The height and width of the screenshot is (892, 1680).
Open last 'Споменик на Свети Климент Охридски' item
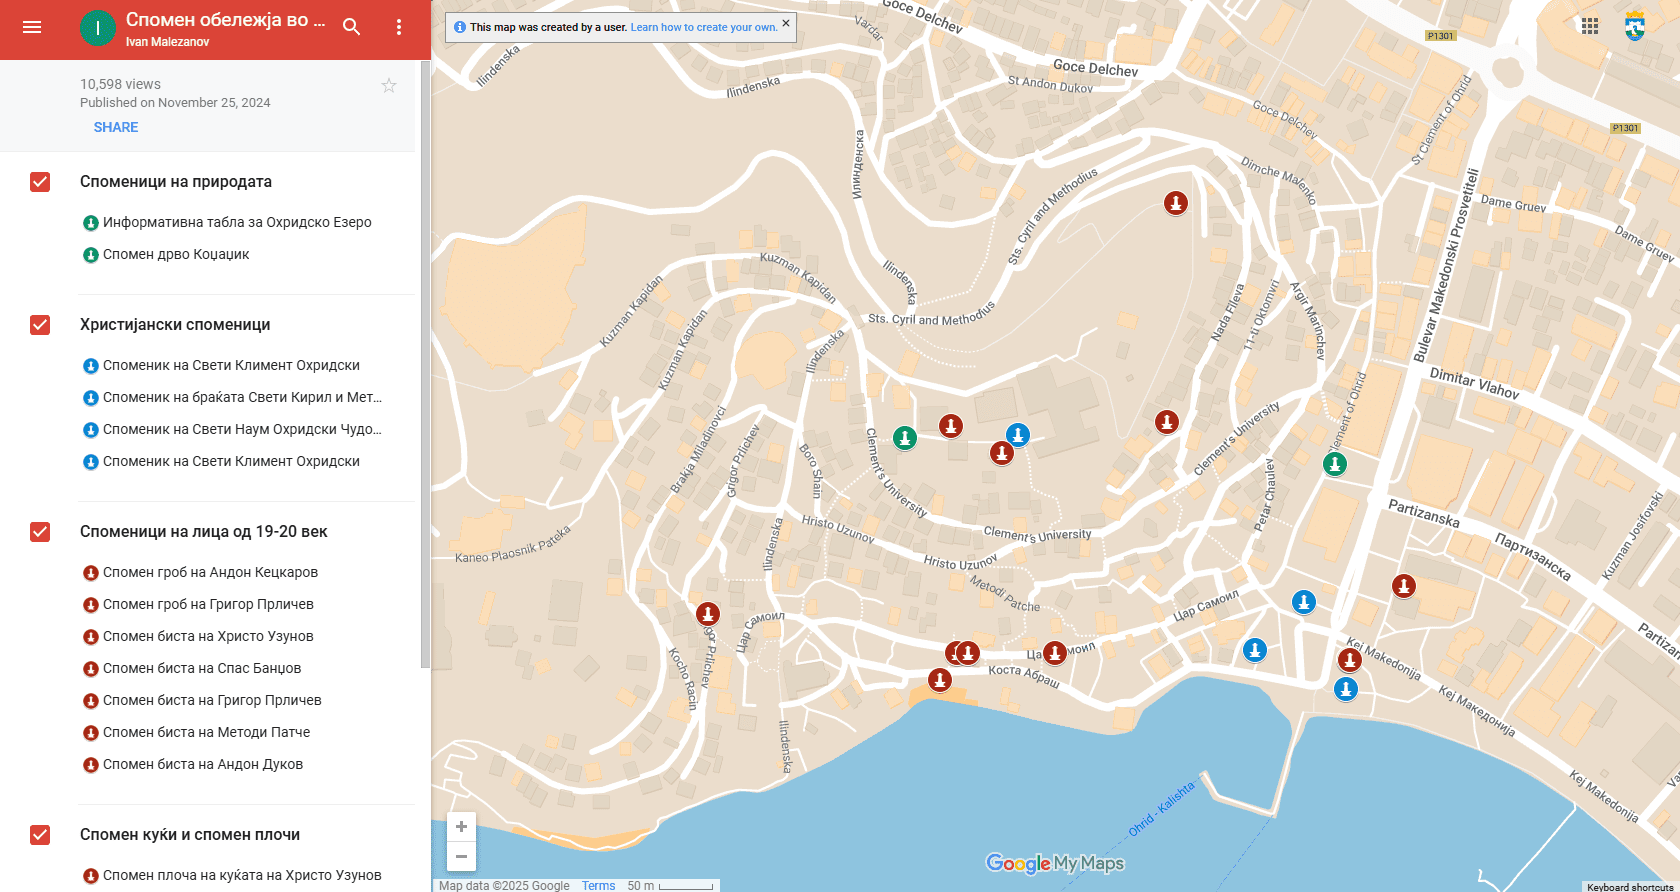pyautogui.click(x=231, y=461)
